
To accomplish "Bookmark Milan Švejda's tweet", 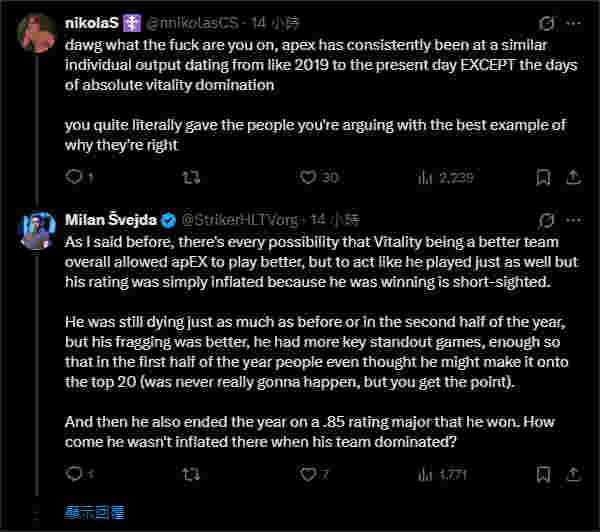I will point(542,474).
